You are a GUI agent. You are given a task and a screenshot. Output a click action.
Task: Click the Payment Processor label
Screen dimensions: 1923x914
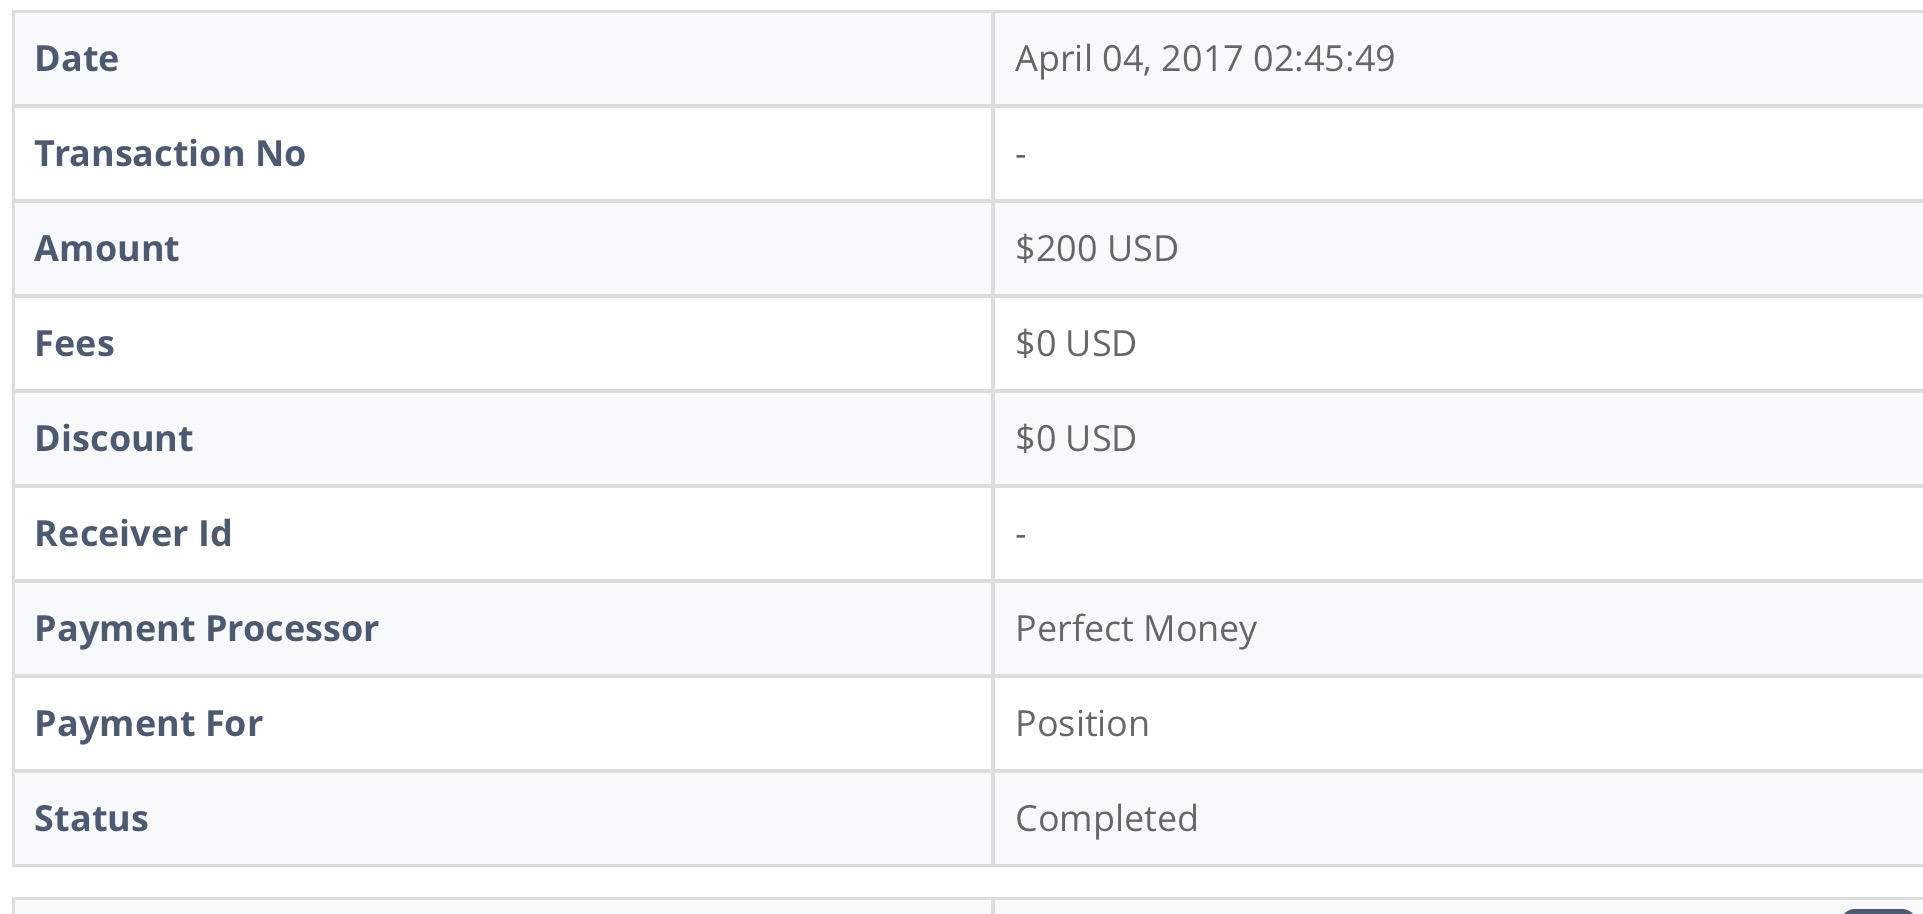[207, 629]
